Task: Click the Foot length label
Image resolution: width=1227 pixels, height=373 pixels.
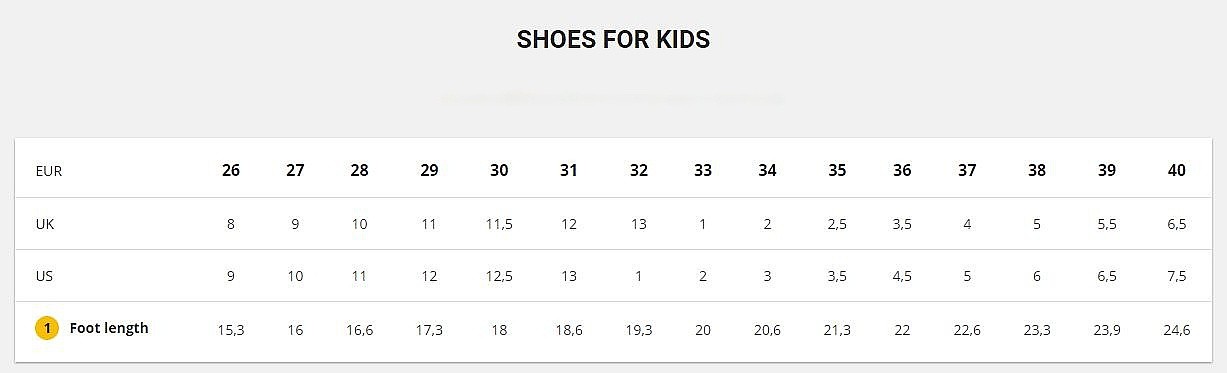Action: tap(109, 328)
